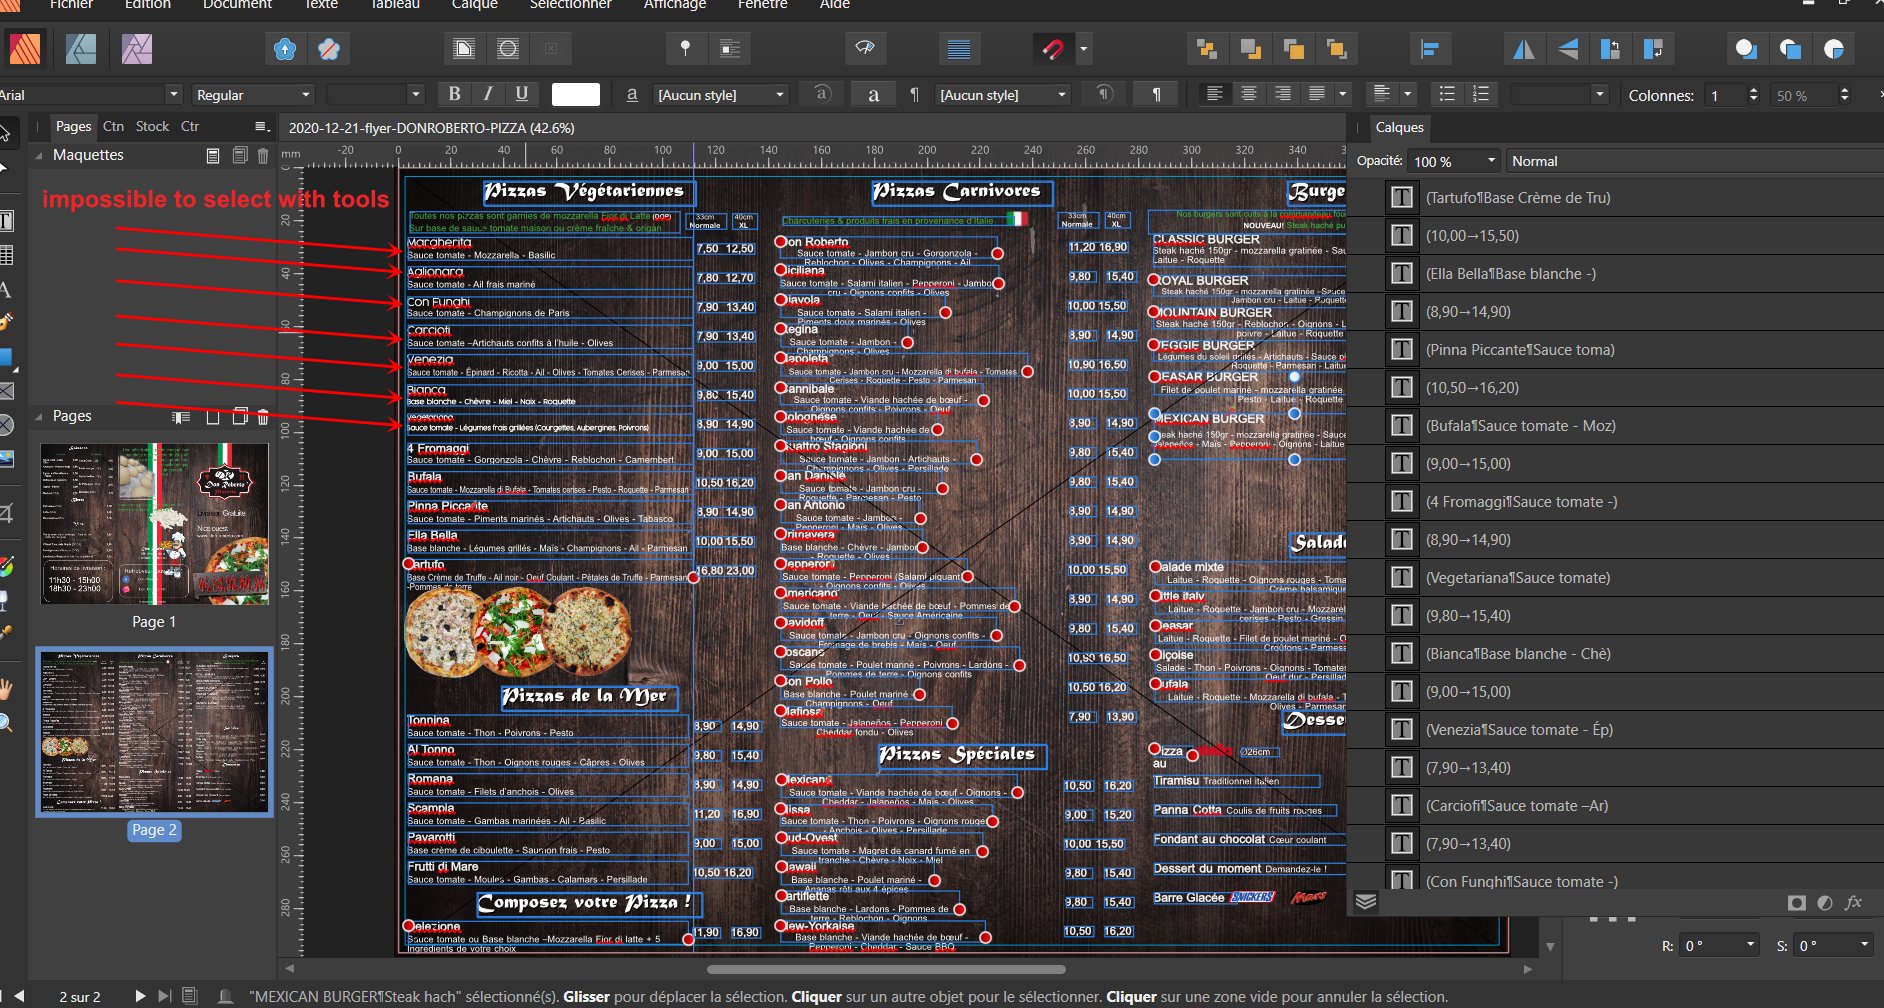Open paragraph style [Aucun style] dropdown
Screen dimensions: 1884x1008
tap(1003, 94)
